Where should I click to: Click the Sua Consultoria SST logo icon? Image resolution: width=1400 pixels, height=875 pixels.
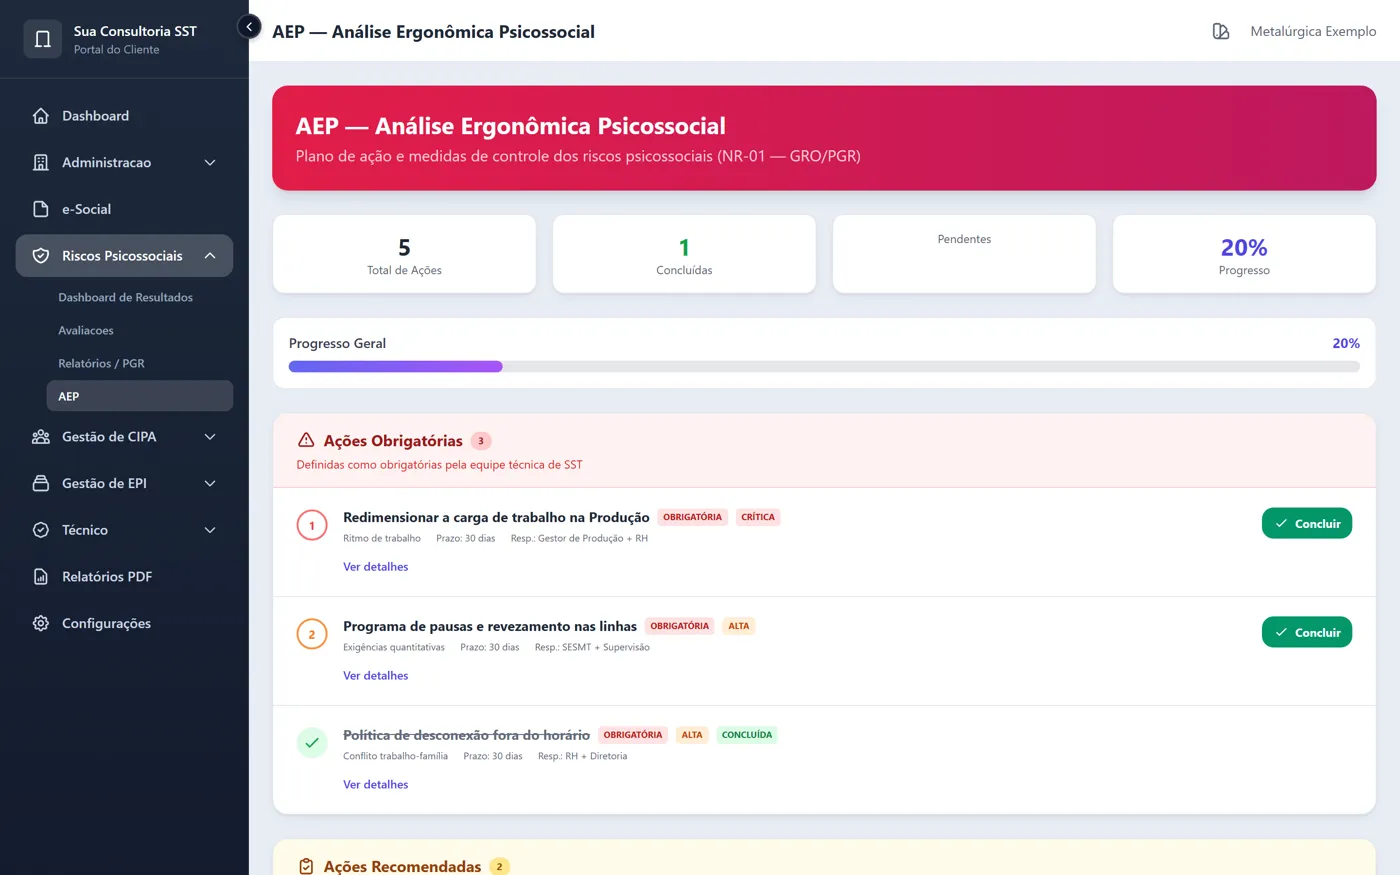point(43,39)
